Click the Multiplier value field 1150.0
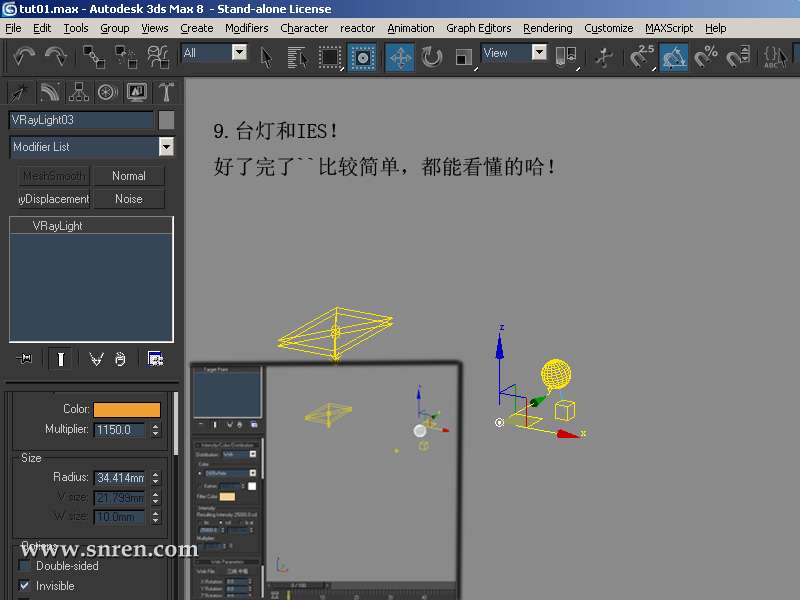800x600 pixels. pyautogui.click(x=120, y=430)
